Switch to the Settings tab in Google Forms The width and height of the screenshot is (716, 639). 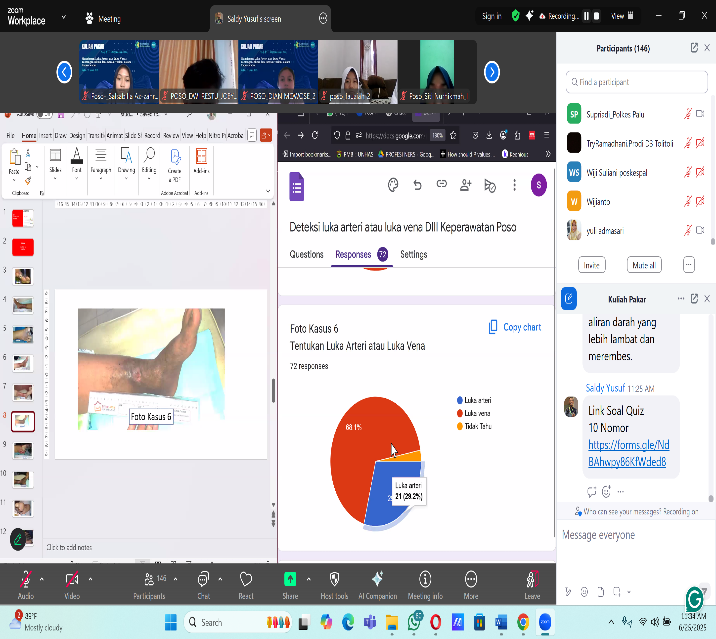(414, 254)
